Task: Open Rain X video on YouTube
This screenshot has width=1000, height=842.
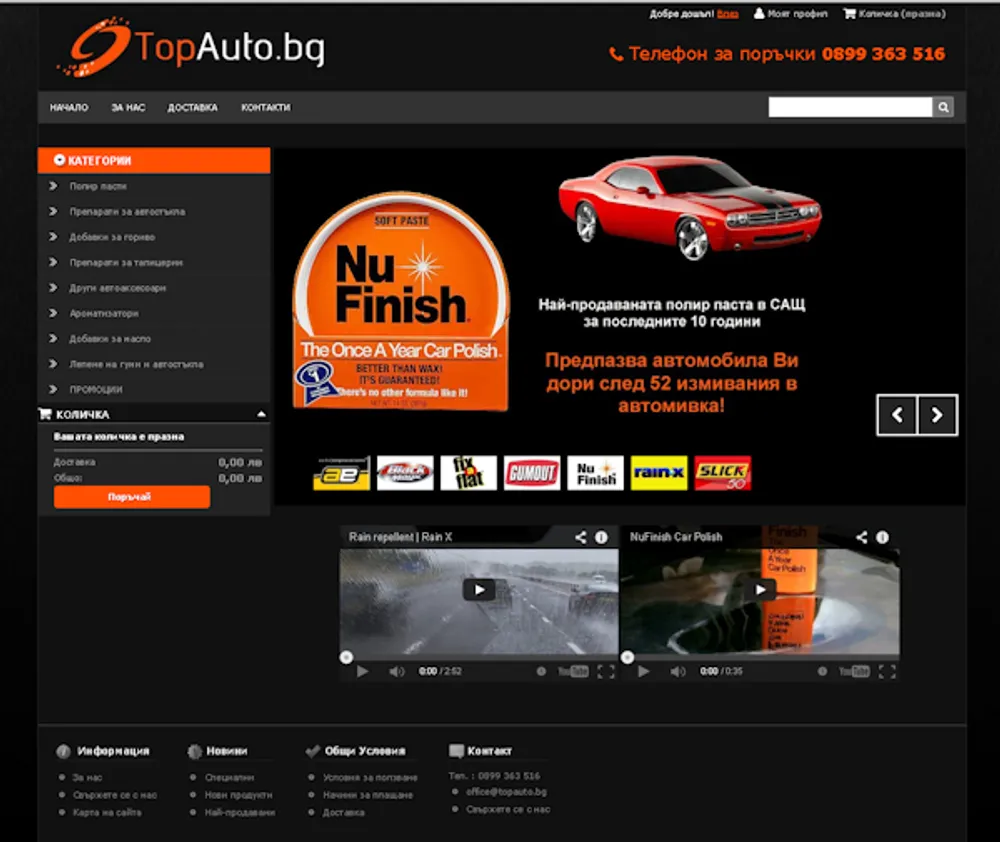Action: 573,671
